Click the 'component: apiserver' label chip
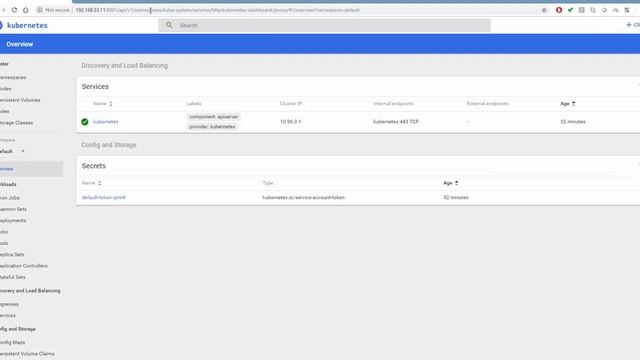This screenshot has width=640, height=360. (213, 117)
